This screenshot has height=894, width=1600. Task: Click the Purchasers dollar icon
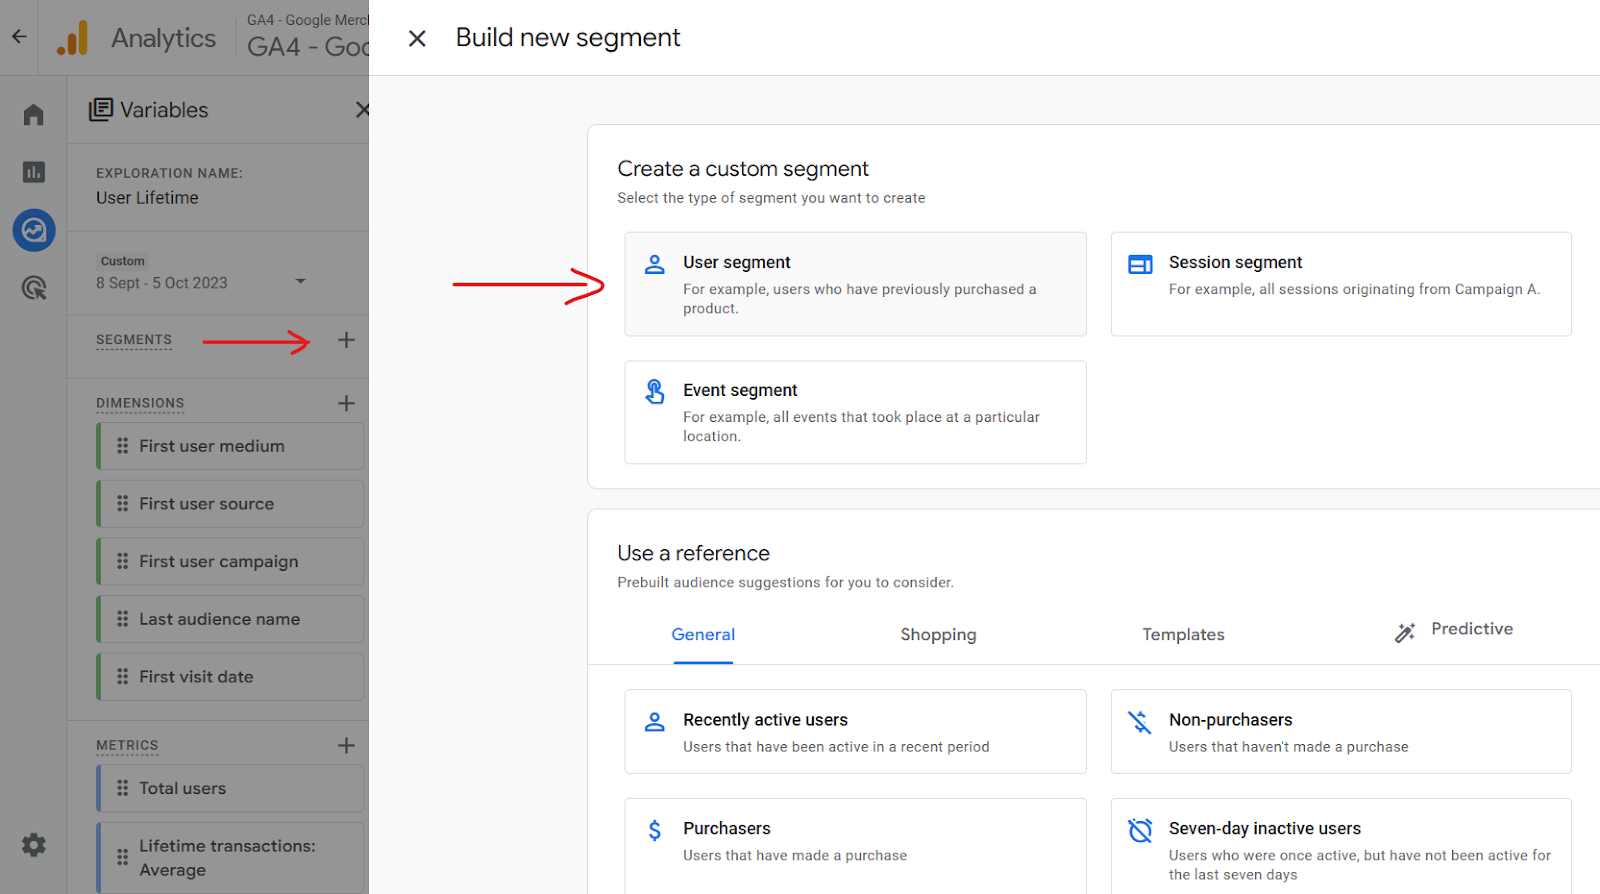coord(654,830)
